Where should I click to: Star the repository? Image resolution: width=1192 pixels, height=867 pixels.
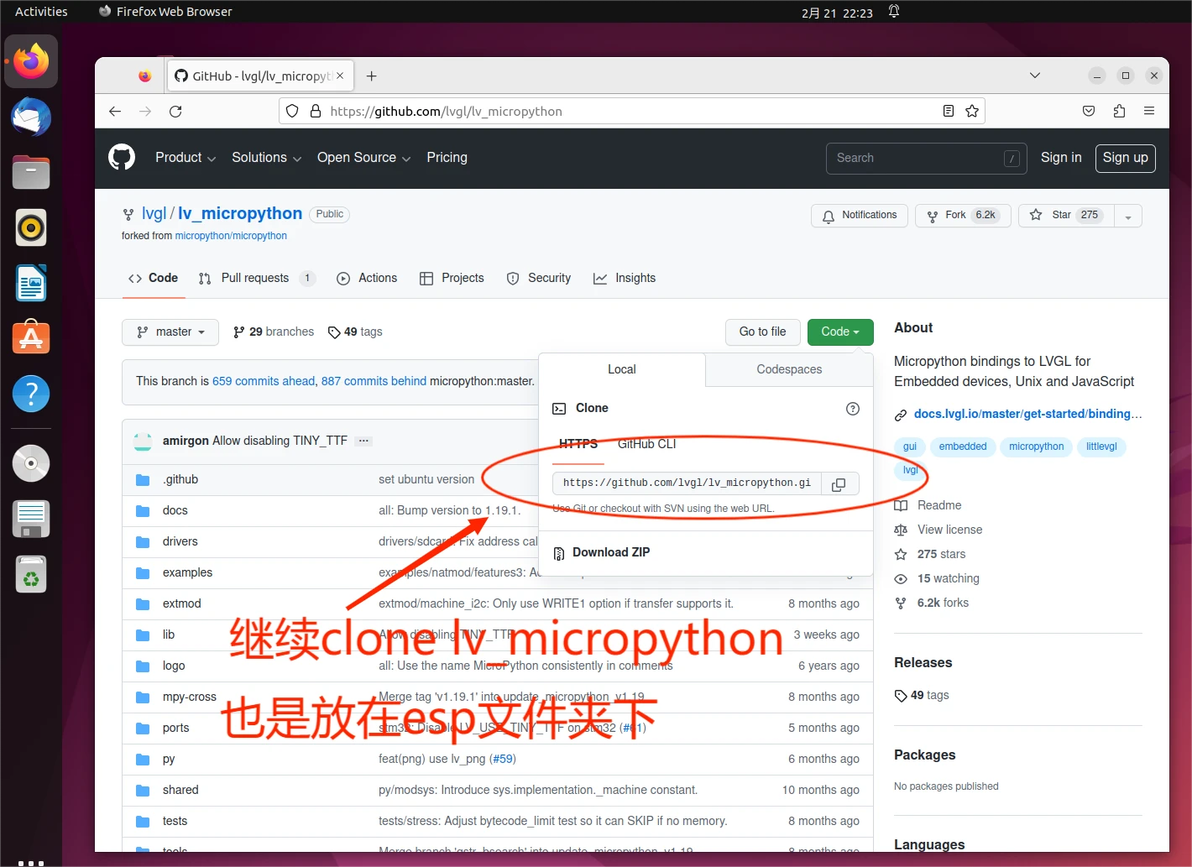click(x=1066, y=216)
